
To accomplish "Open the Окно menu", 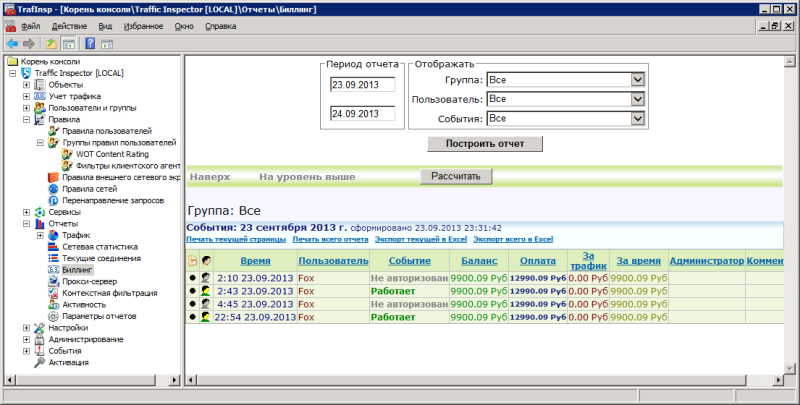I will pos(184,26).
